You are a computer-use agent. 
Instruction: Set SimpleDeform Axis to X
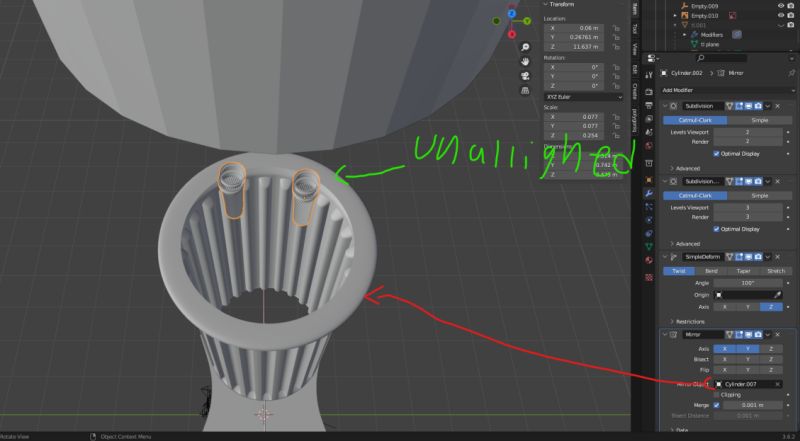pos(724,307)
